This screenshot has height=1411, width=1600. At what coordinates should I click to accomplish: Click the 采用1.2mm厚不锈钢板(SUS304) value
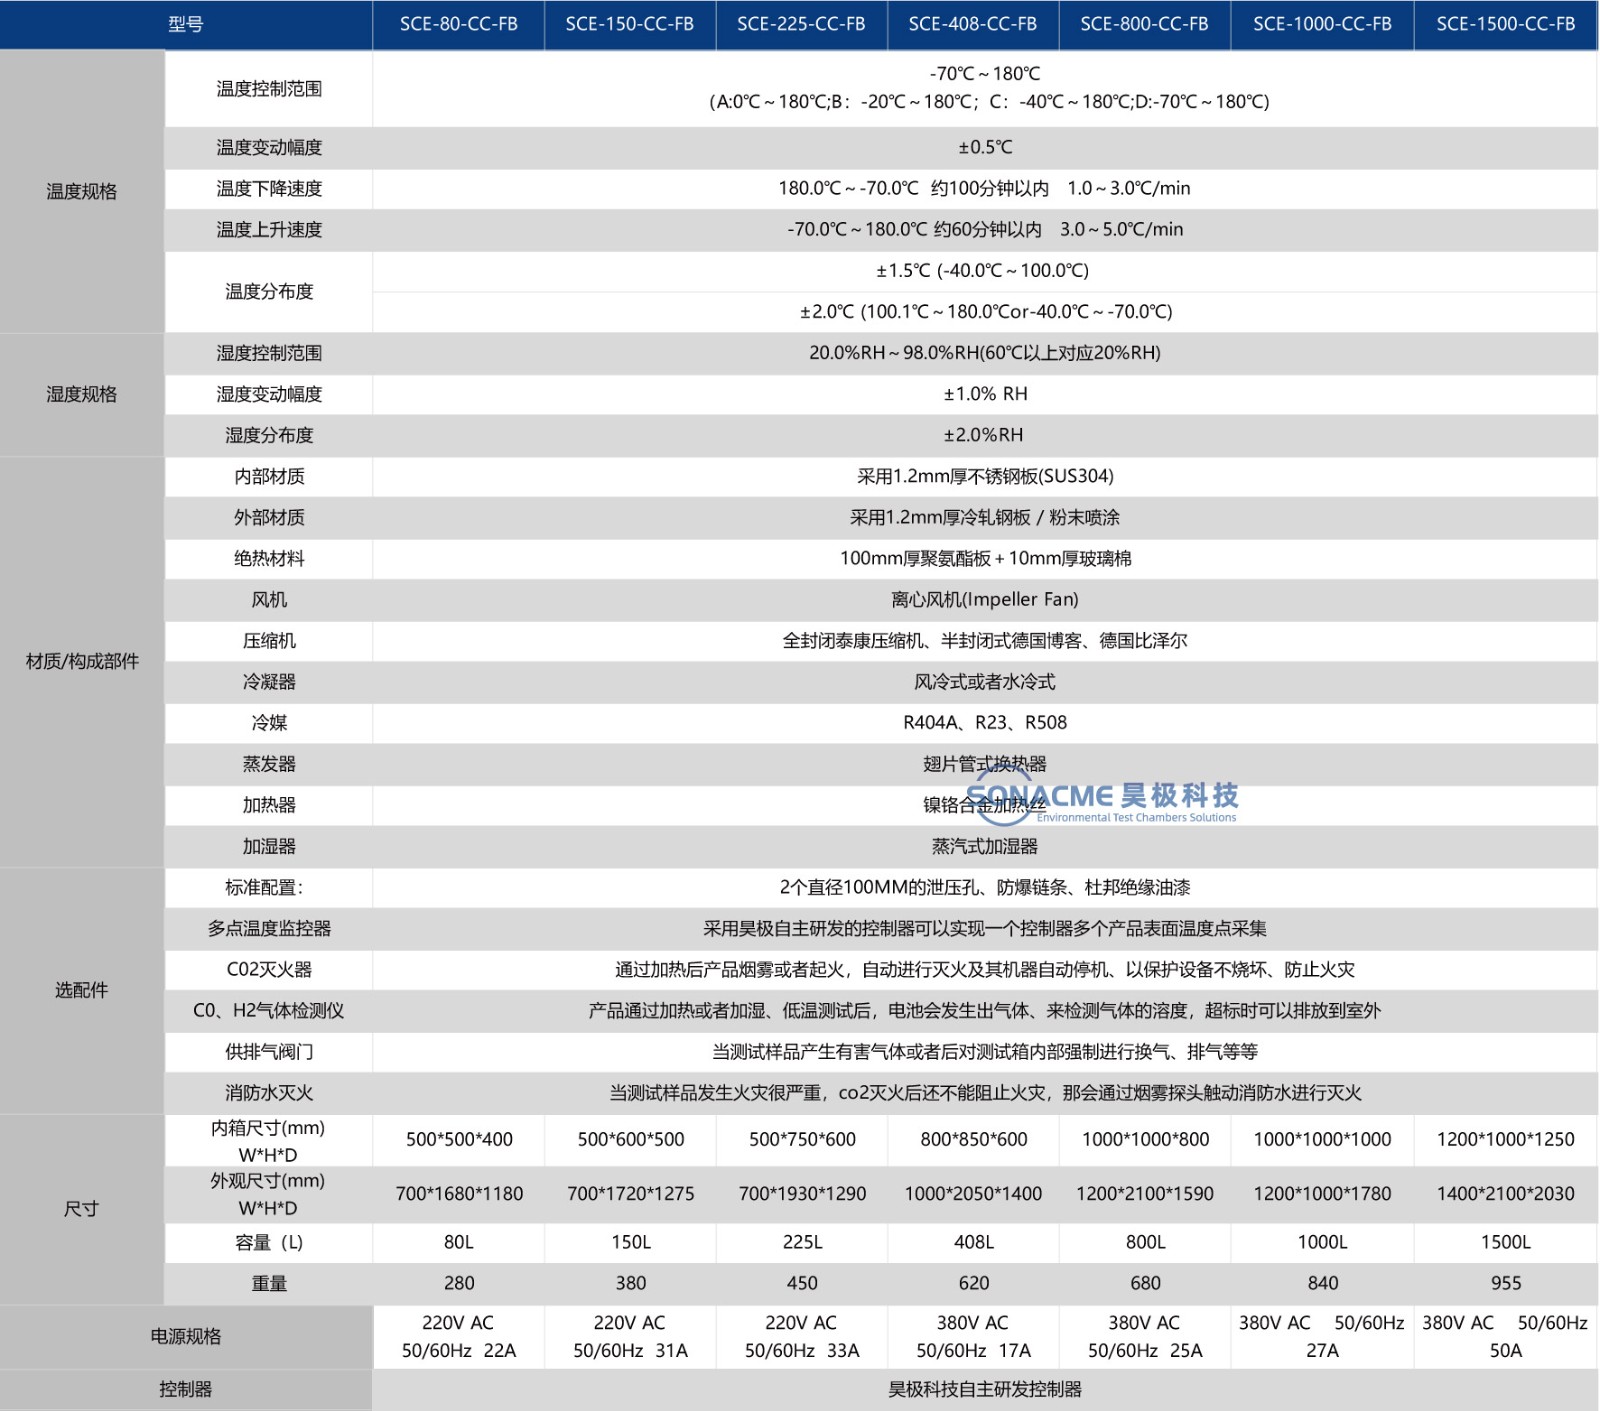click(x=985, y=476)
